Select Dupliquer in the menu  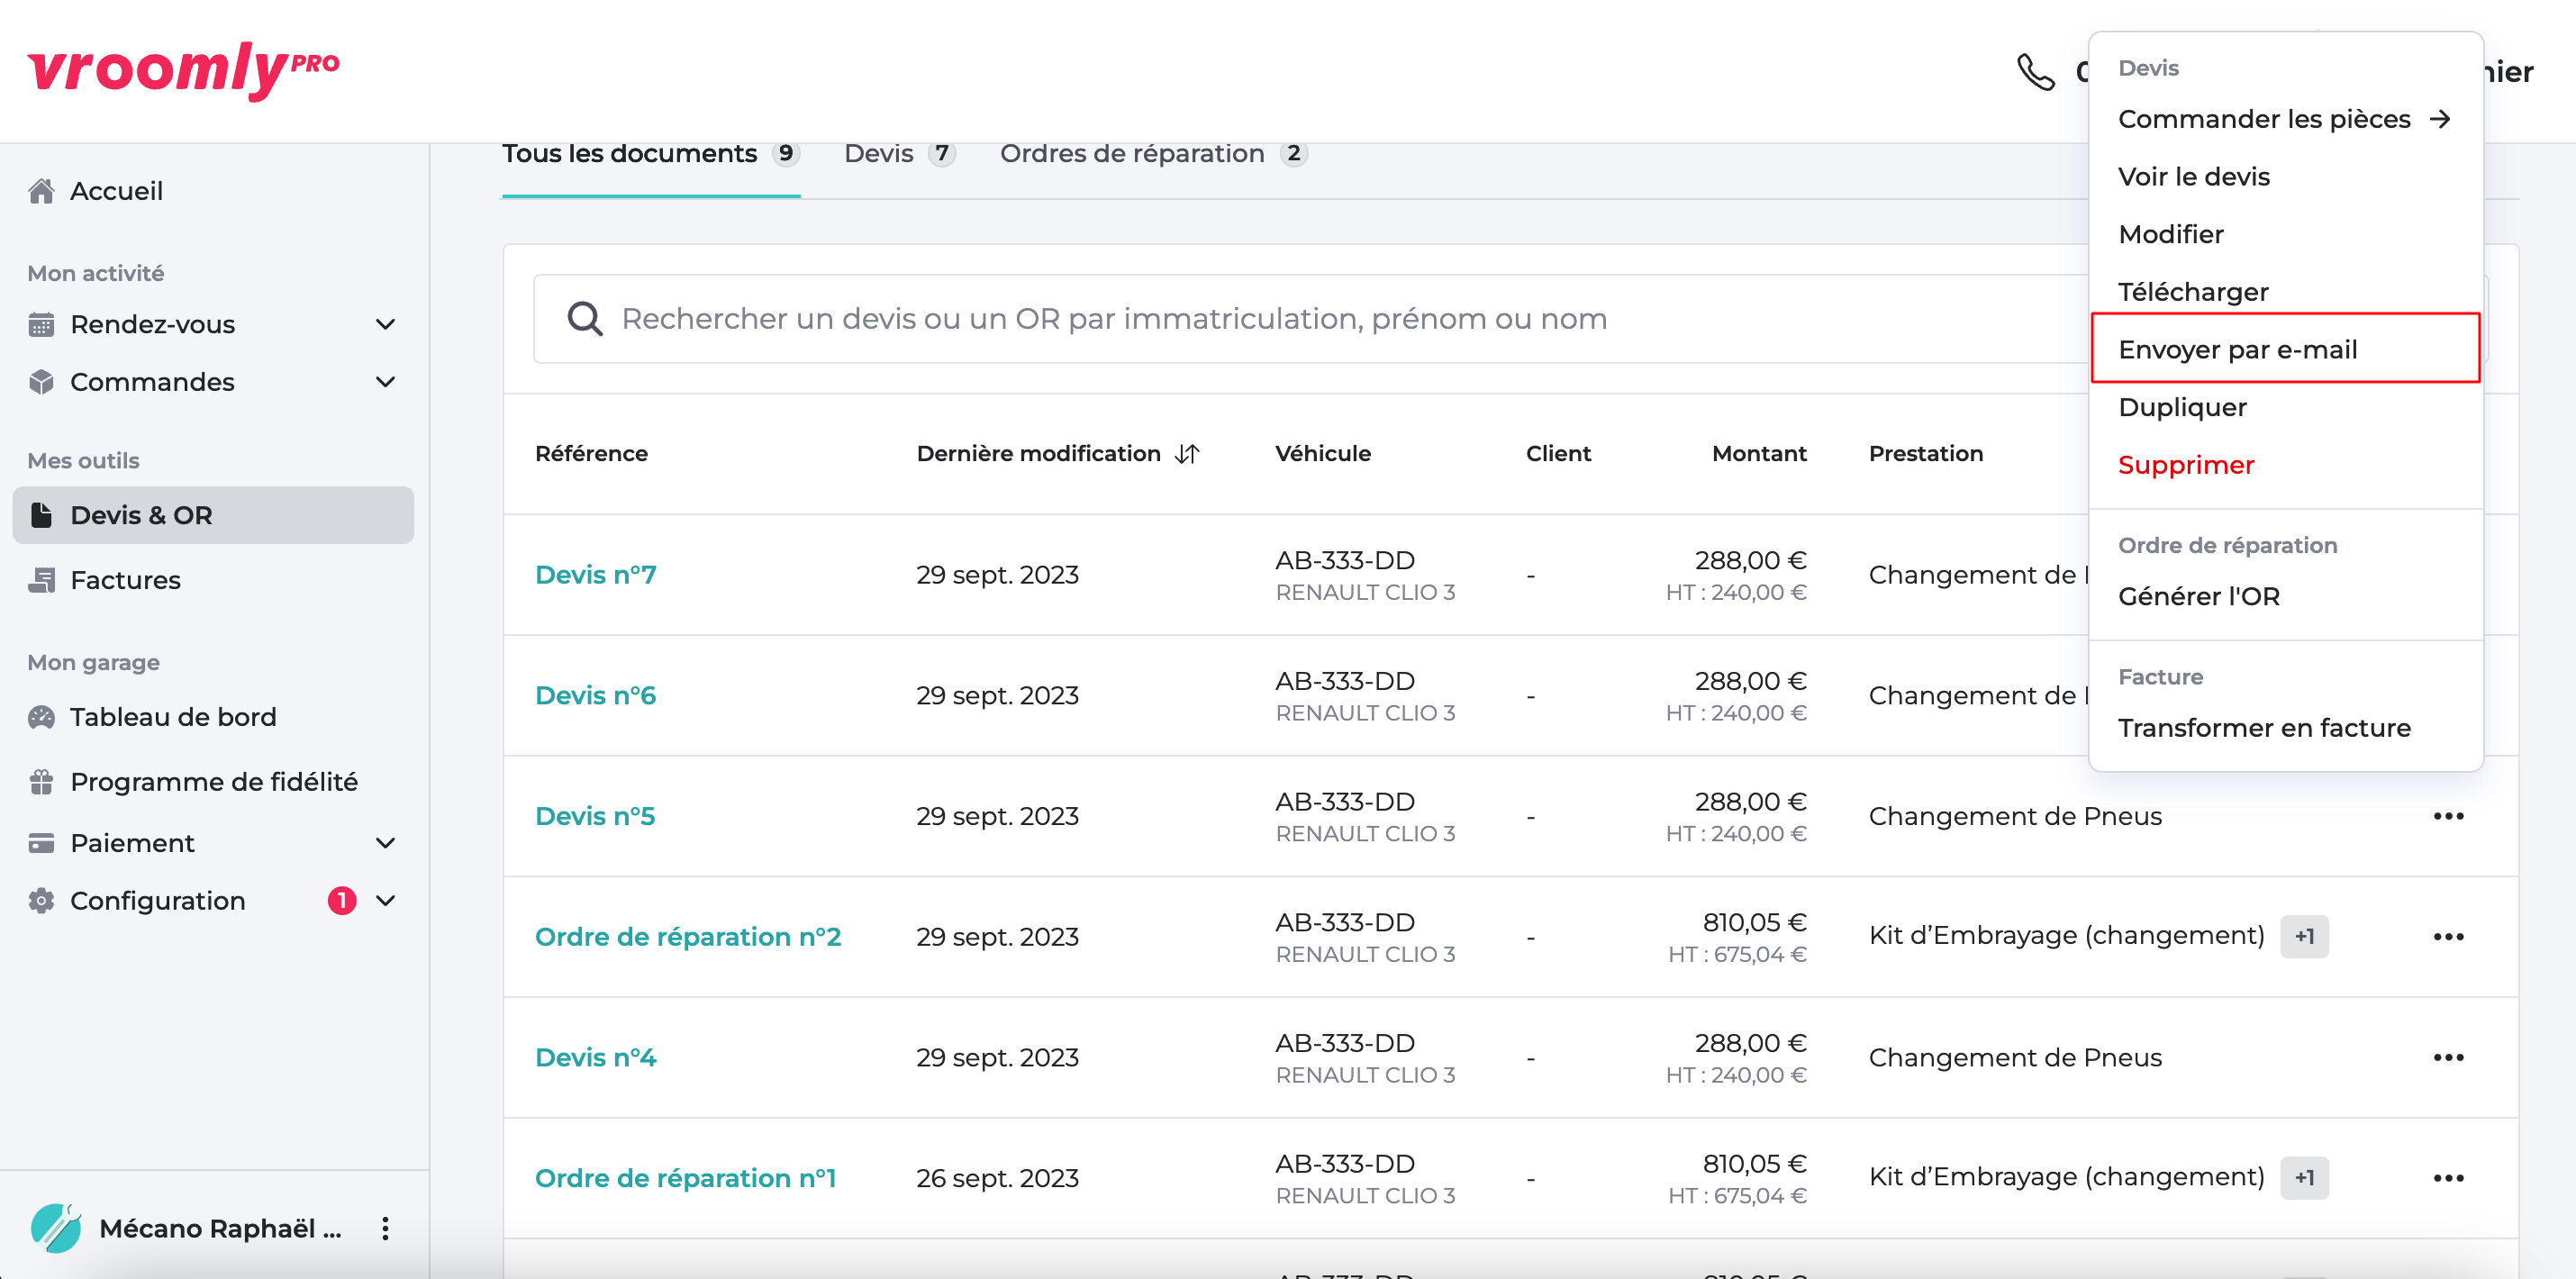click(x=2182, y=407)
